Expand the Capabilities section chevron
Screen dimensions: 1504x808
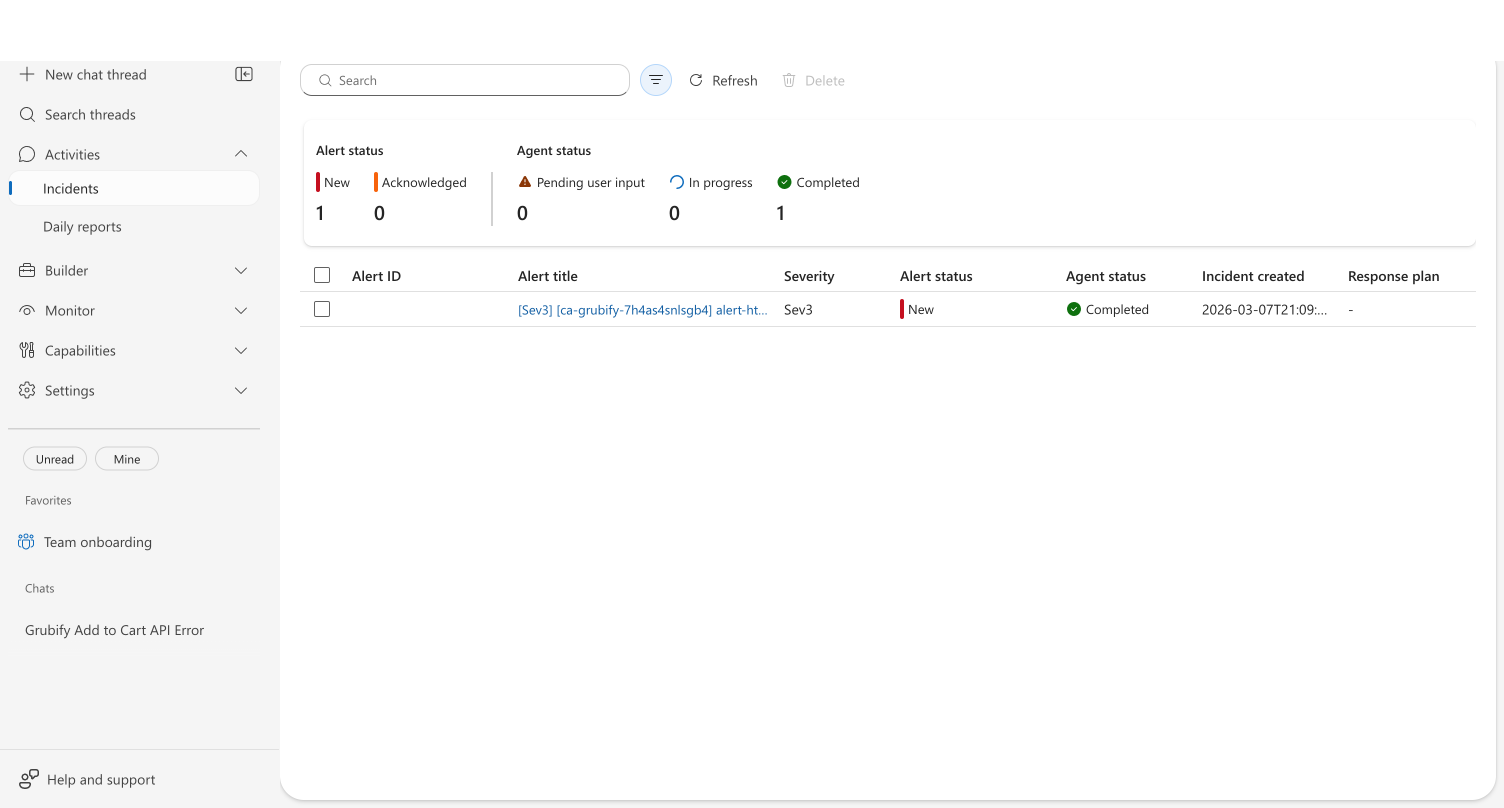pos(241,351)
